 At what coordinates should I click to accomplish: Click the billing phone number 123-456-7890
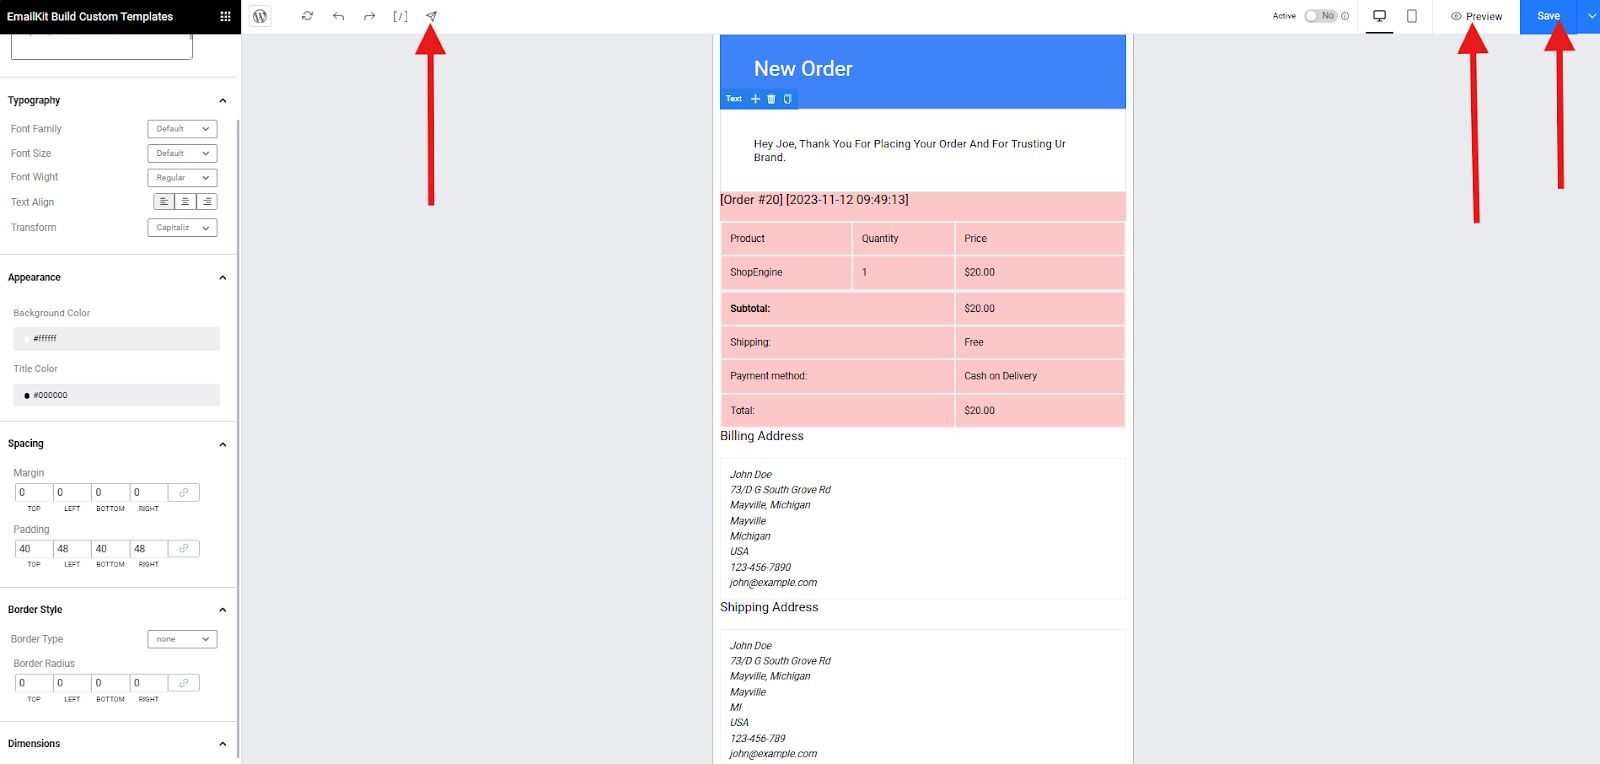pos(760,567)
